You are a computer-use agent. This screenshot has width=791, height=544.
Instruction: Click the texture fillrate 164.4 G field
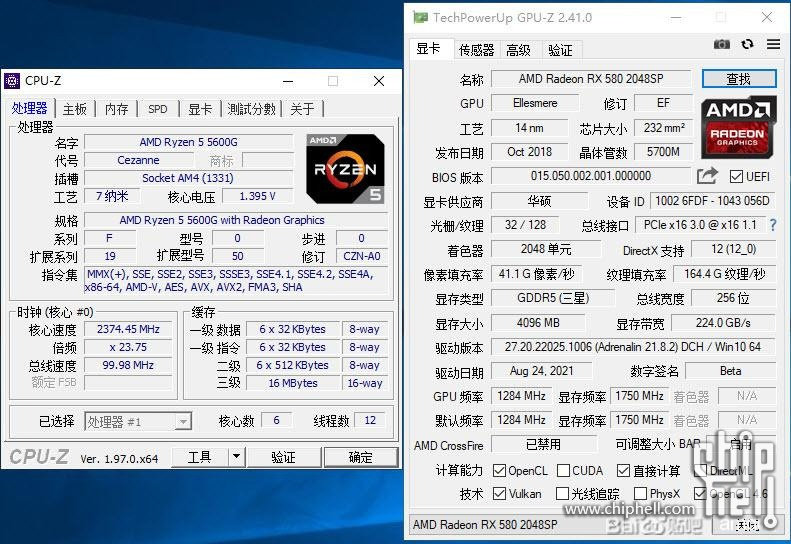pos(724,274)
